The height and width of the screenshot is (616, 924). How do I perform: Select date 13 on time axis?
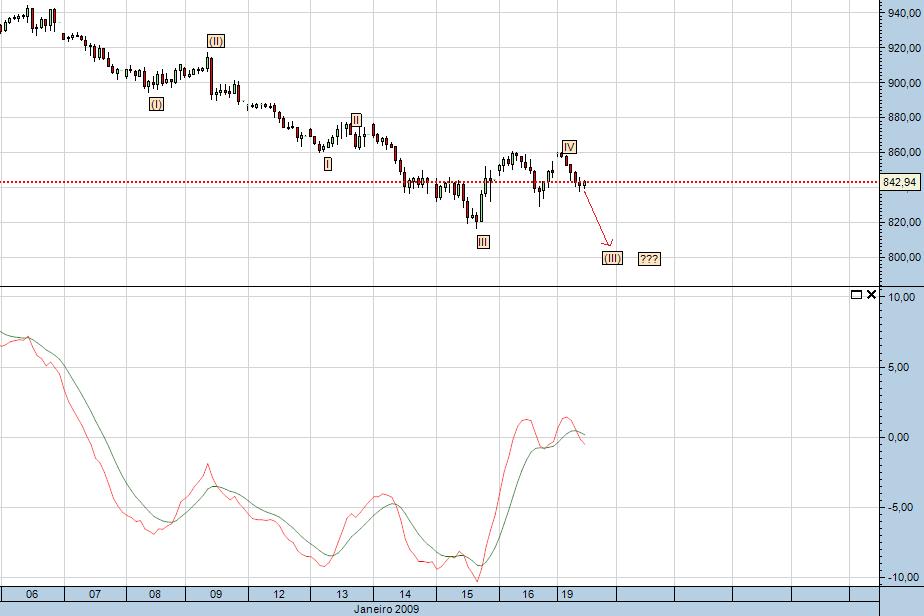click(342, 594)
